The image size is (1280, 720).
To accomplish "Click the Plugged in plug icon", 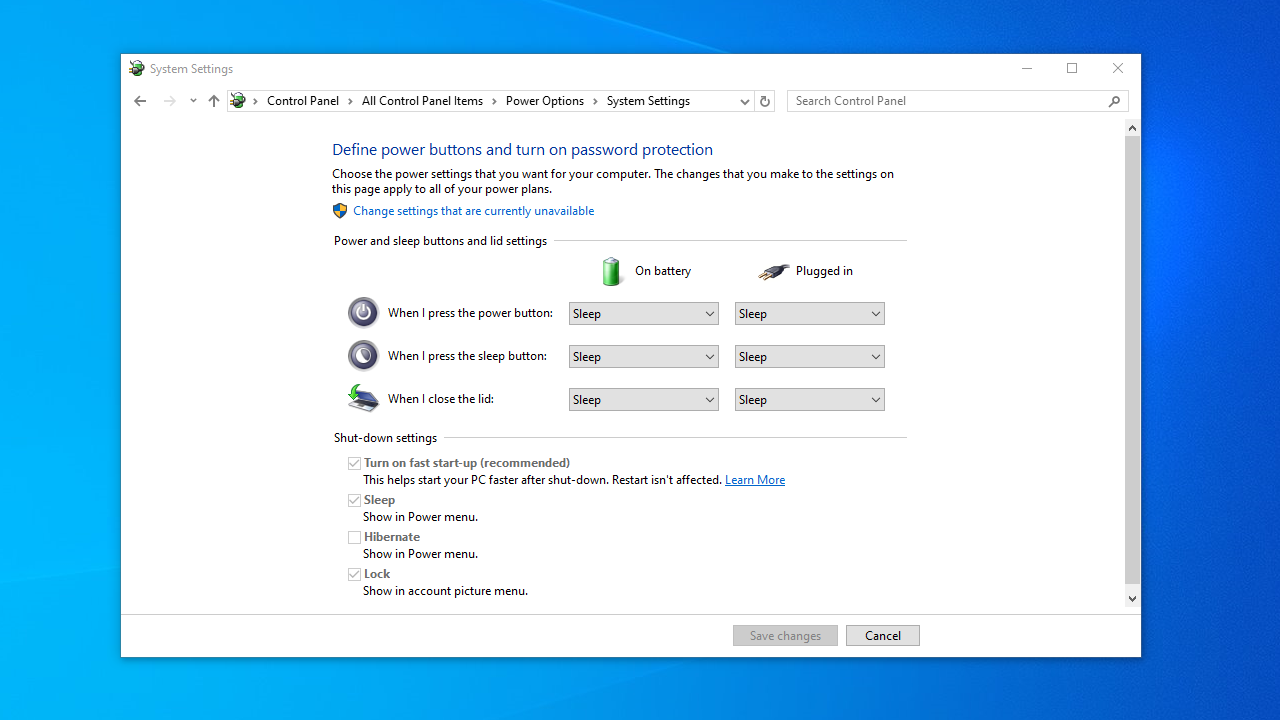I will pos(773,271).
